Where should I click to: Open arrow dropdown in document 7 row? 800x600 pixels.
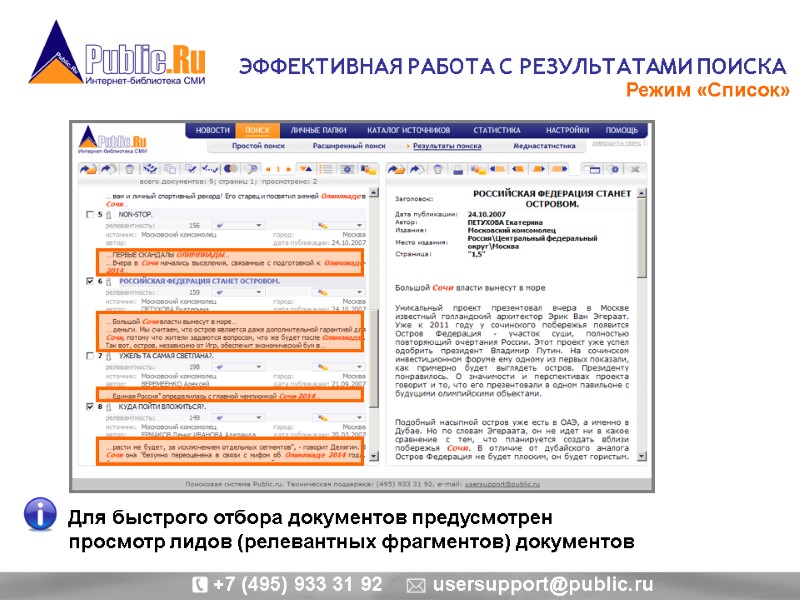pos(238,367)
